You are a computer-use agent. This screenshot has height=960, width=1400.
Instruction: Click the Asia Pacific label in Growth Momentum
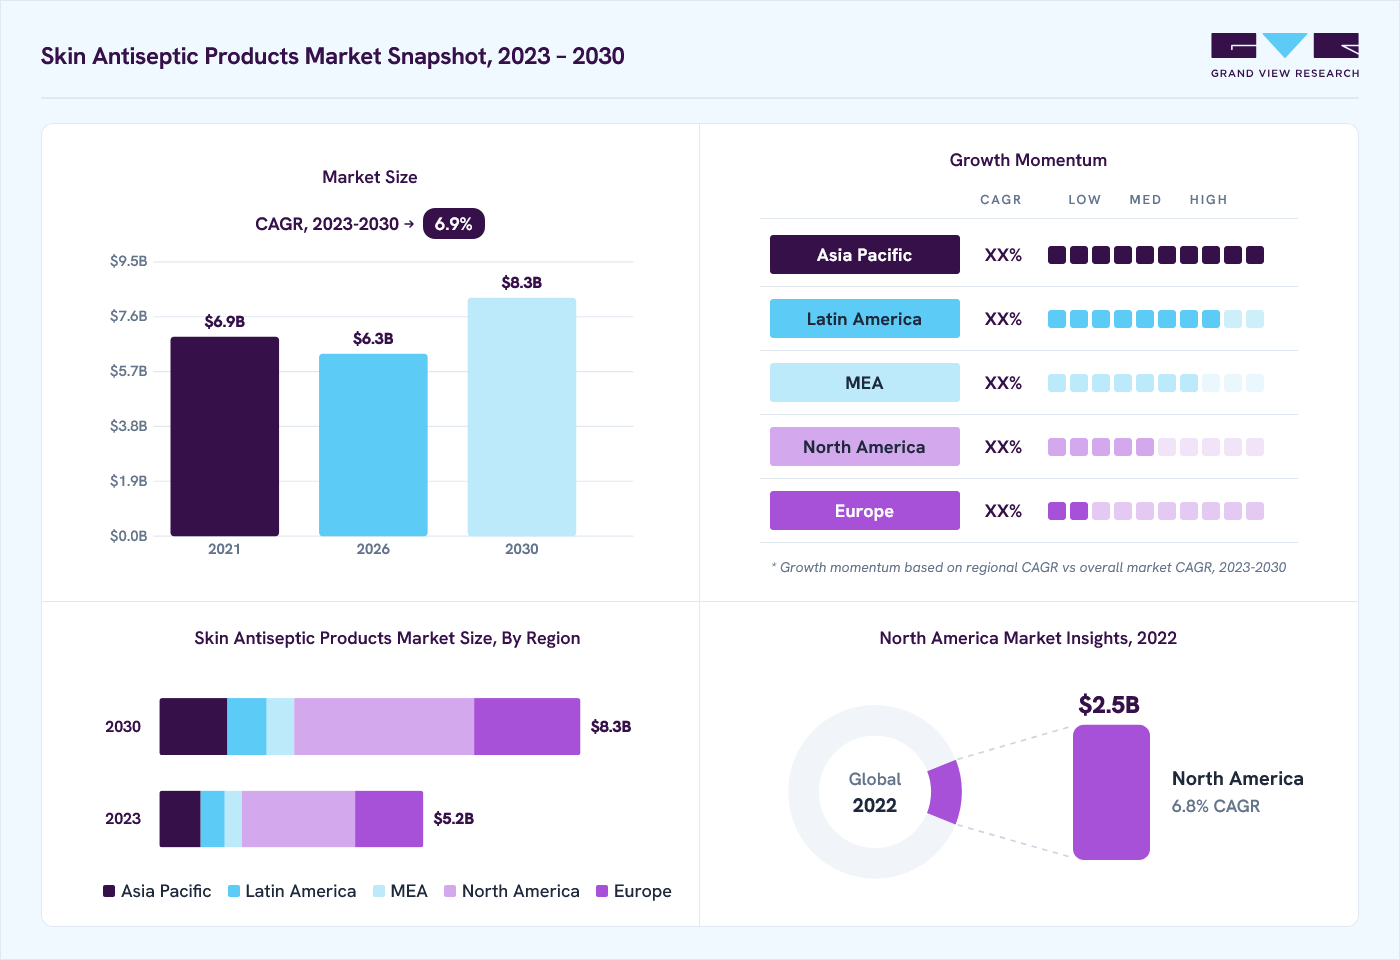(x=865, y=255)
